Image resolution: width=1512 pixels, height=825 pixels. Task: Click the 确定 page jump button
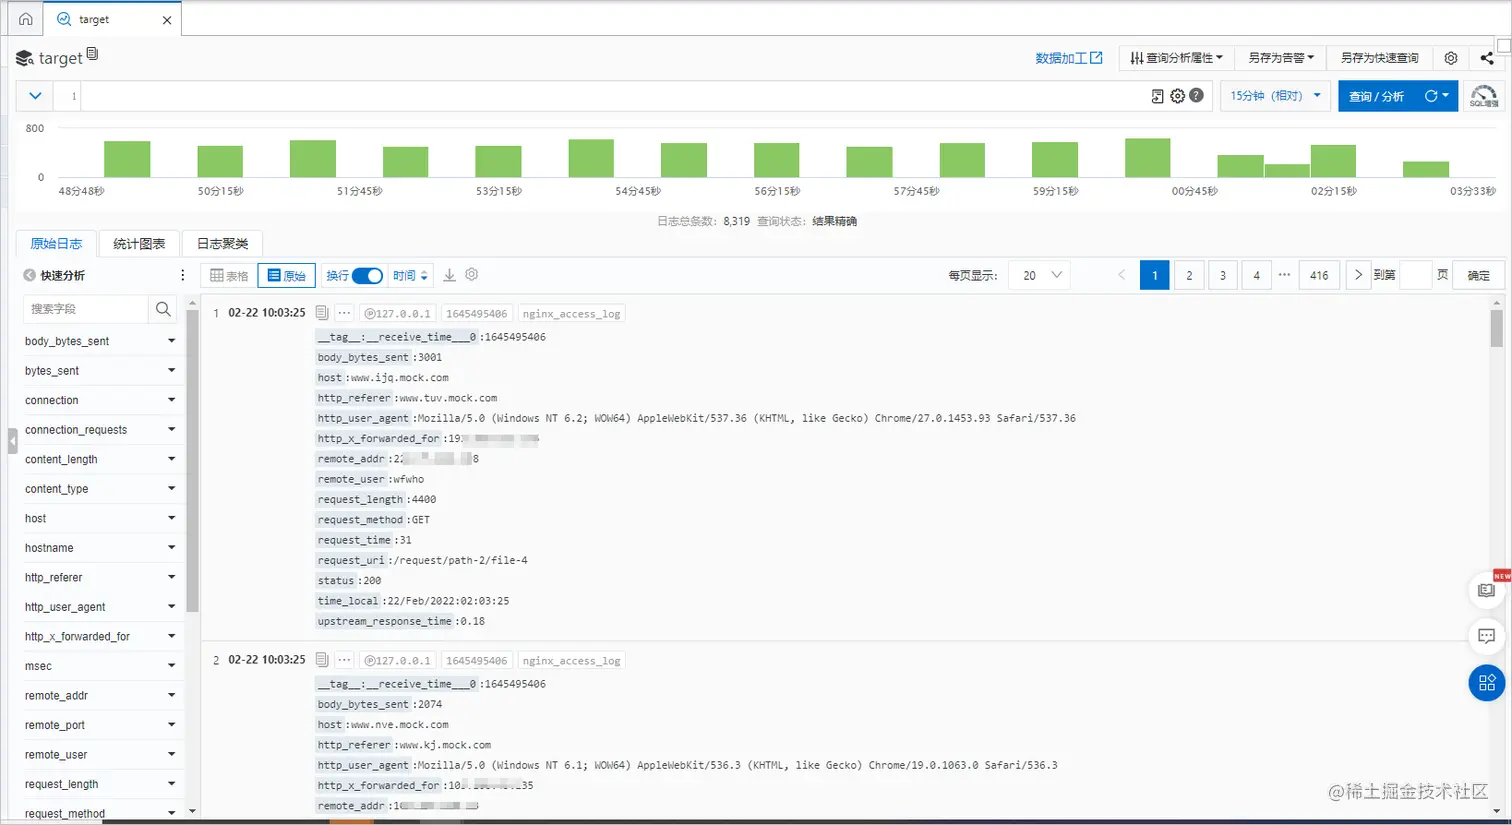(1478, 275)
